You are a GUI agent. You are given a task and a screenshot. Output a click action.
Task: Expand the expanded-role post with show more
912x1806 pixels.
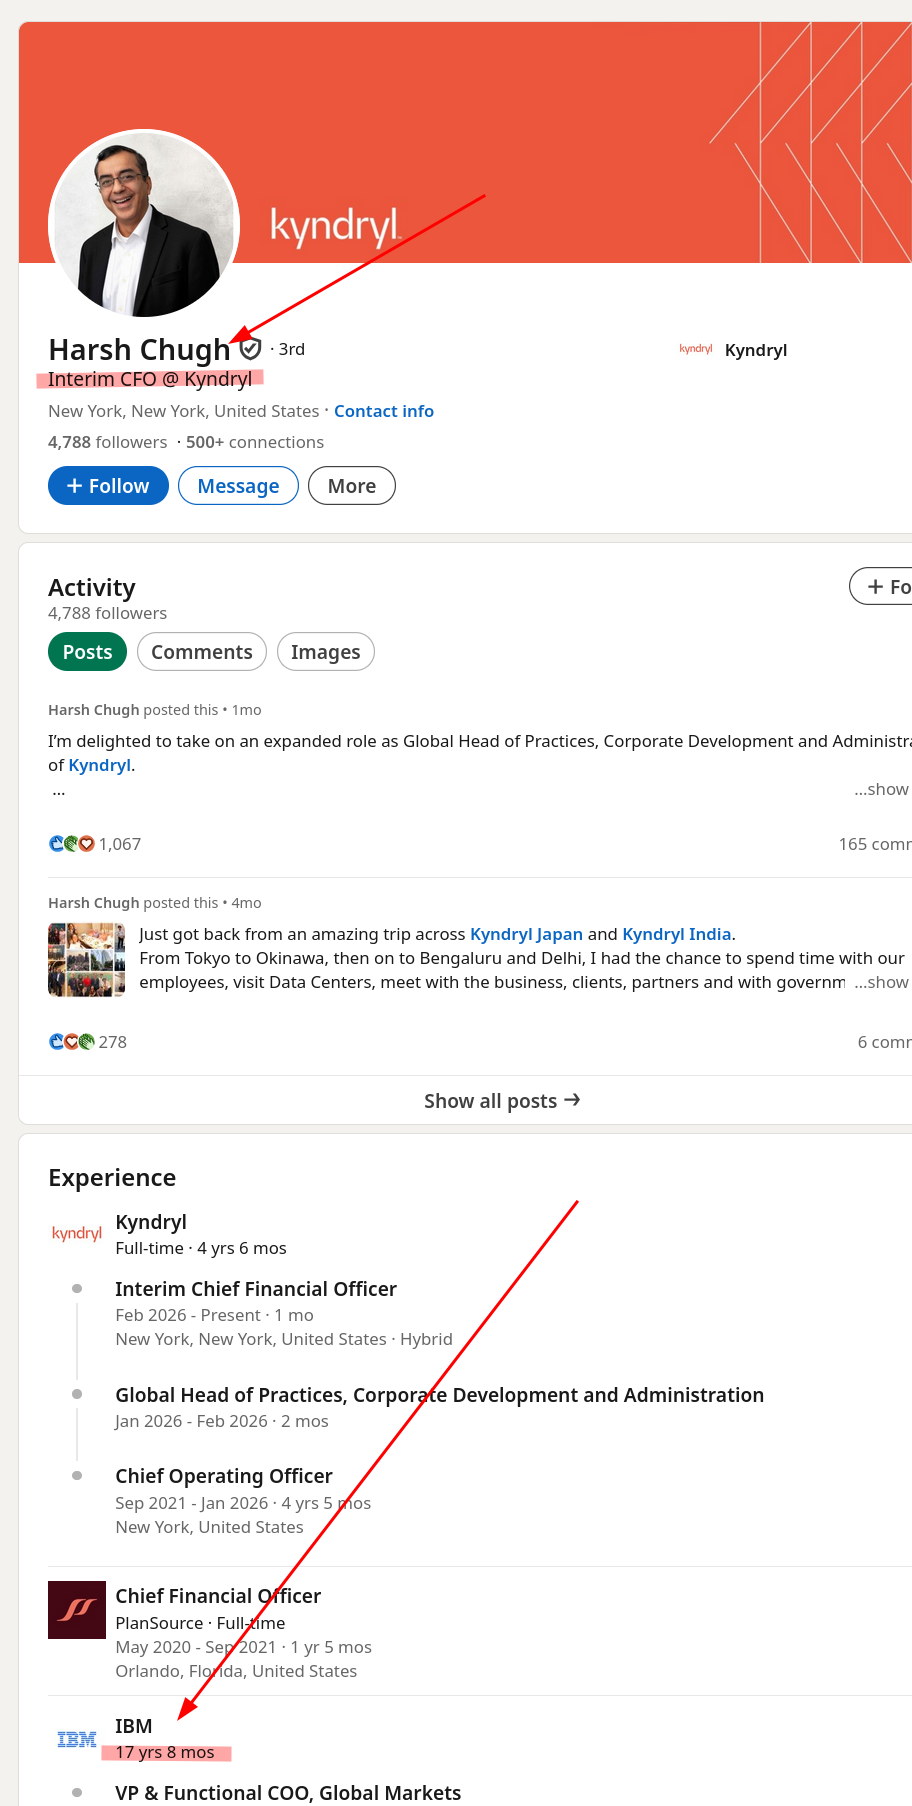click(x=881, y=789)
